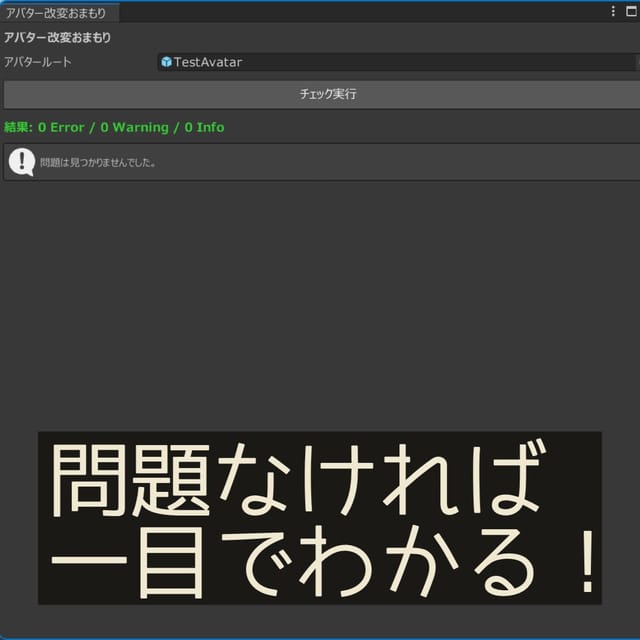Click the 0 Info count text

pos(204,128)
